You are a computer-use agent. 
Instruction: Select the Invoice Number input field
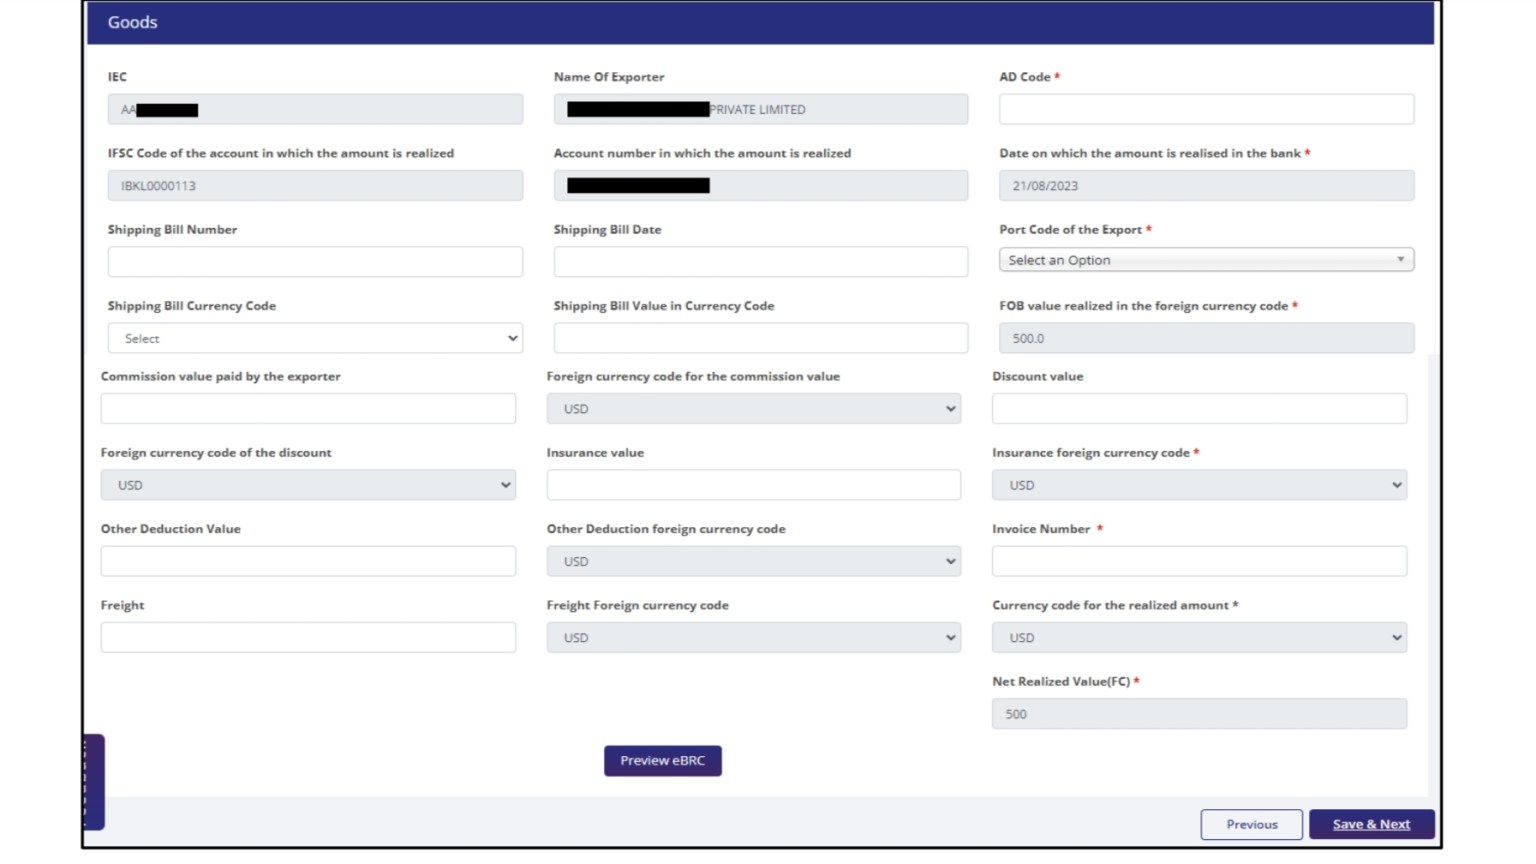[1198, 561]
